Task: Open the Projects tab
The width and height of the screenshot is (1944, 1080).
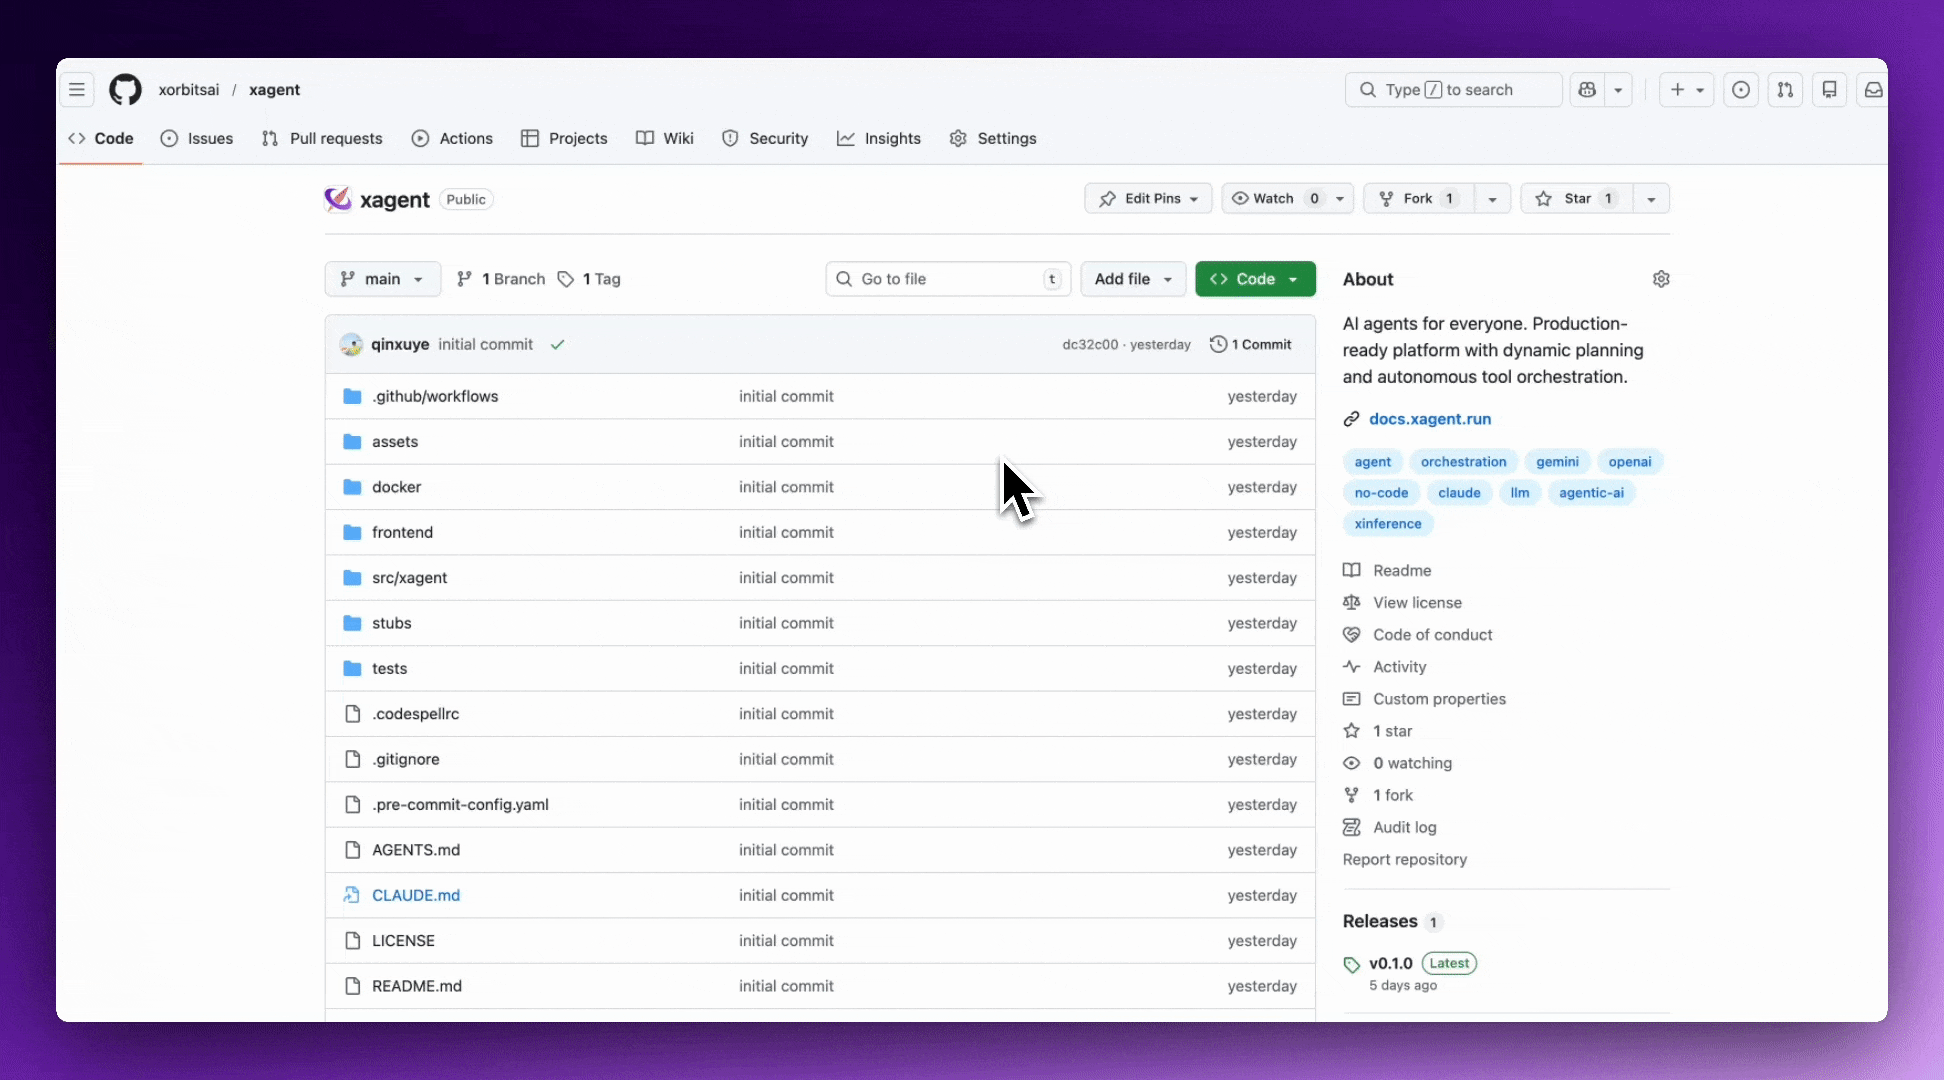Action: click(x=564, y=139)
